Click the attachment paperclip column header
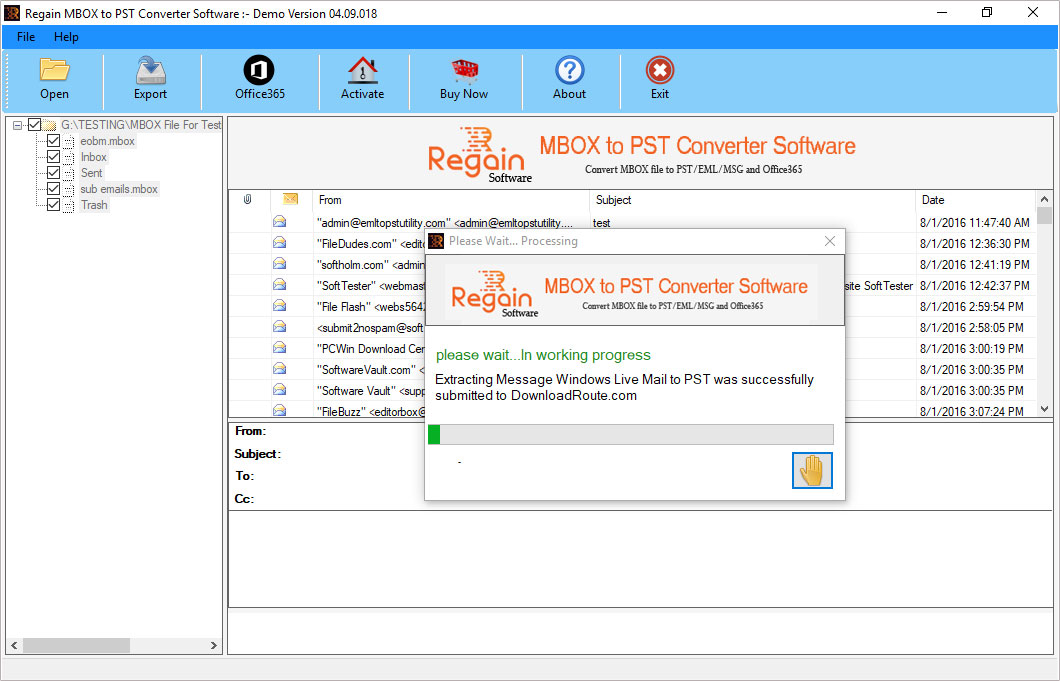Viewport: 1060px width, 681px height. (x=247, y=199)
